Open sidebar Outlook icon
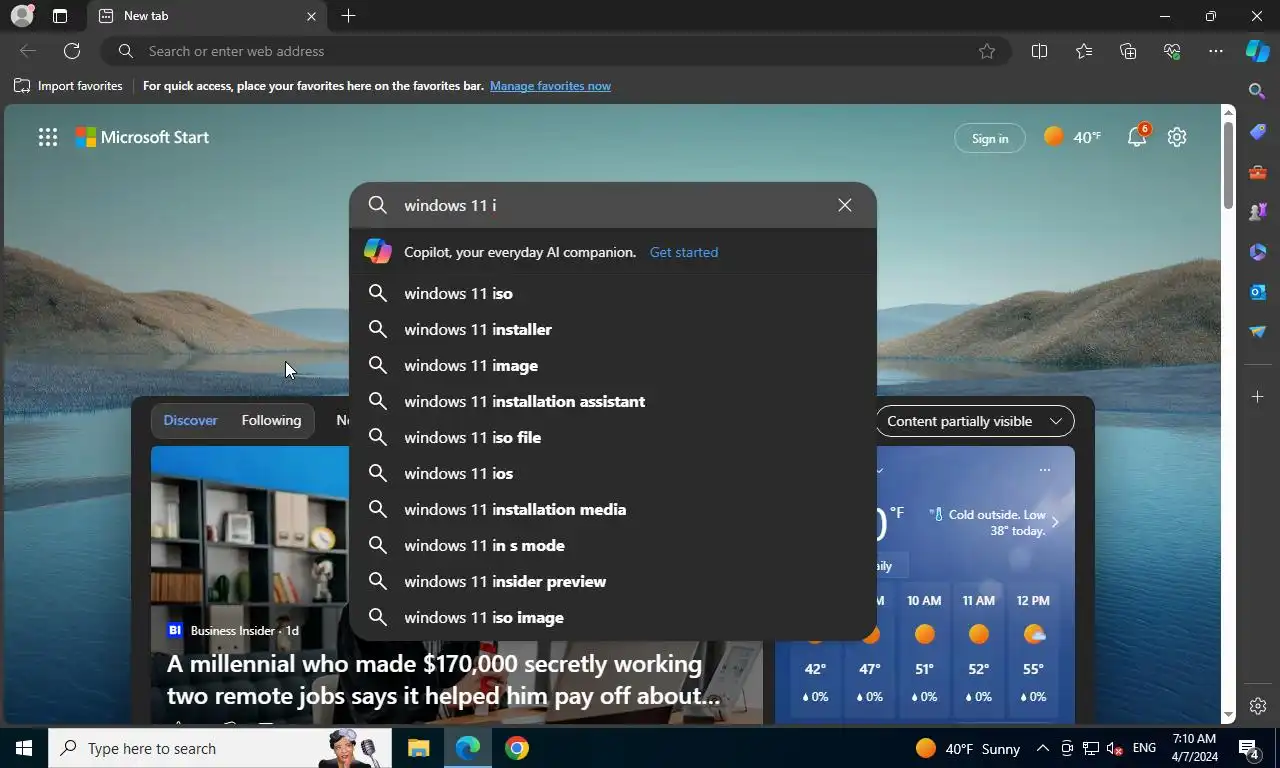The width and height of the screenshot is (1280, 768). (1258, 292)
